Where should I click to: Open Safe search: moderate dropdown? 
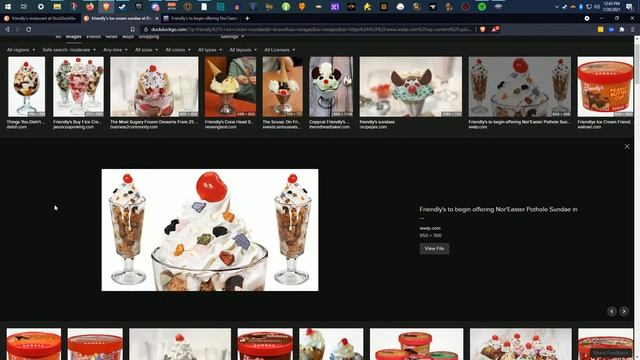pyautogui.click(x=69, y=50)
